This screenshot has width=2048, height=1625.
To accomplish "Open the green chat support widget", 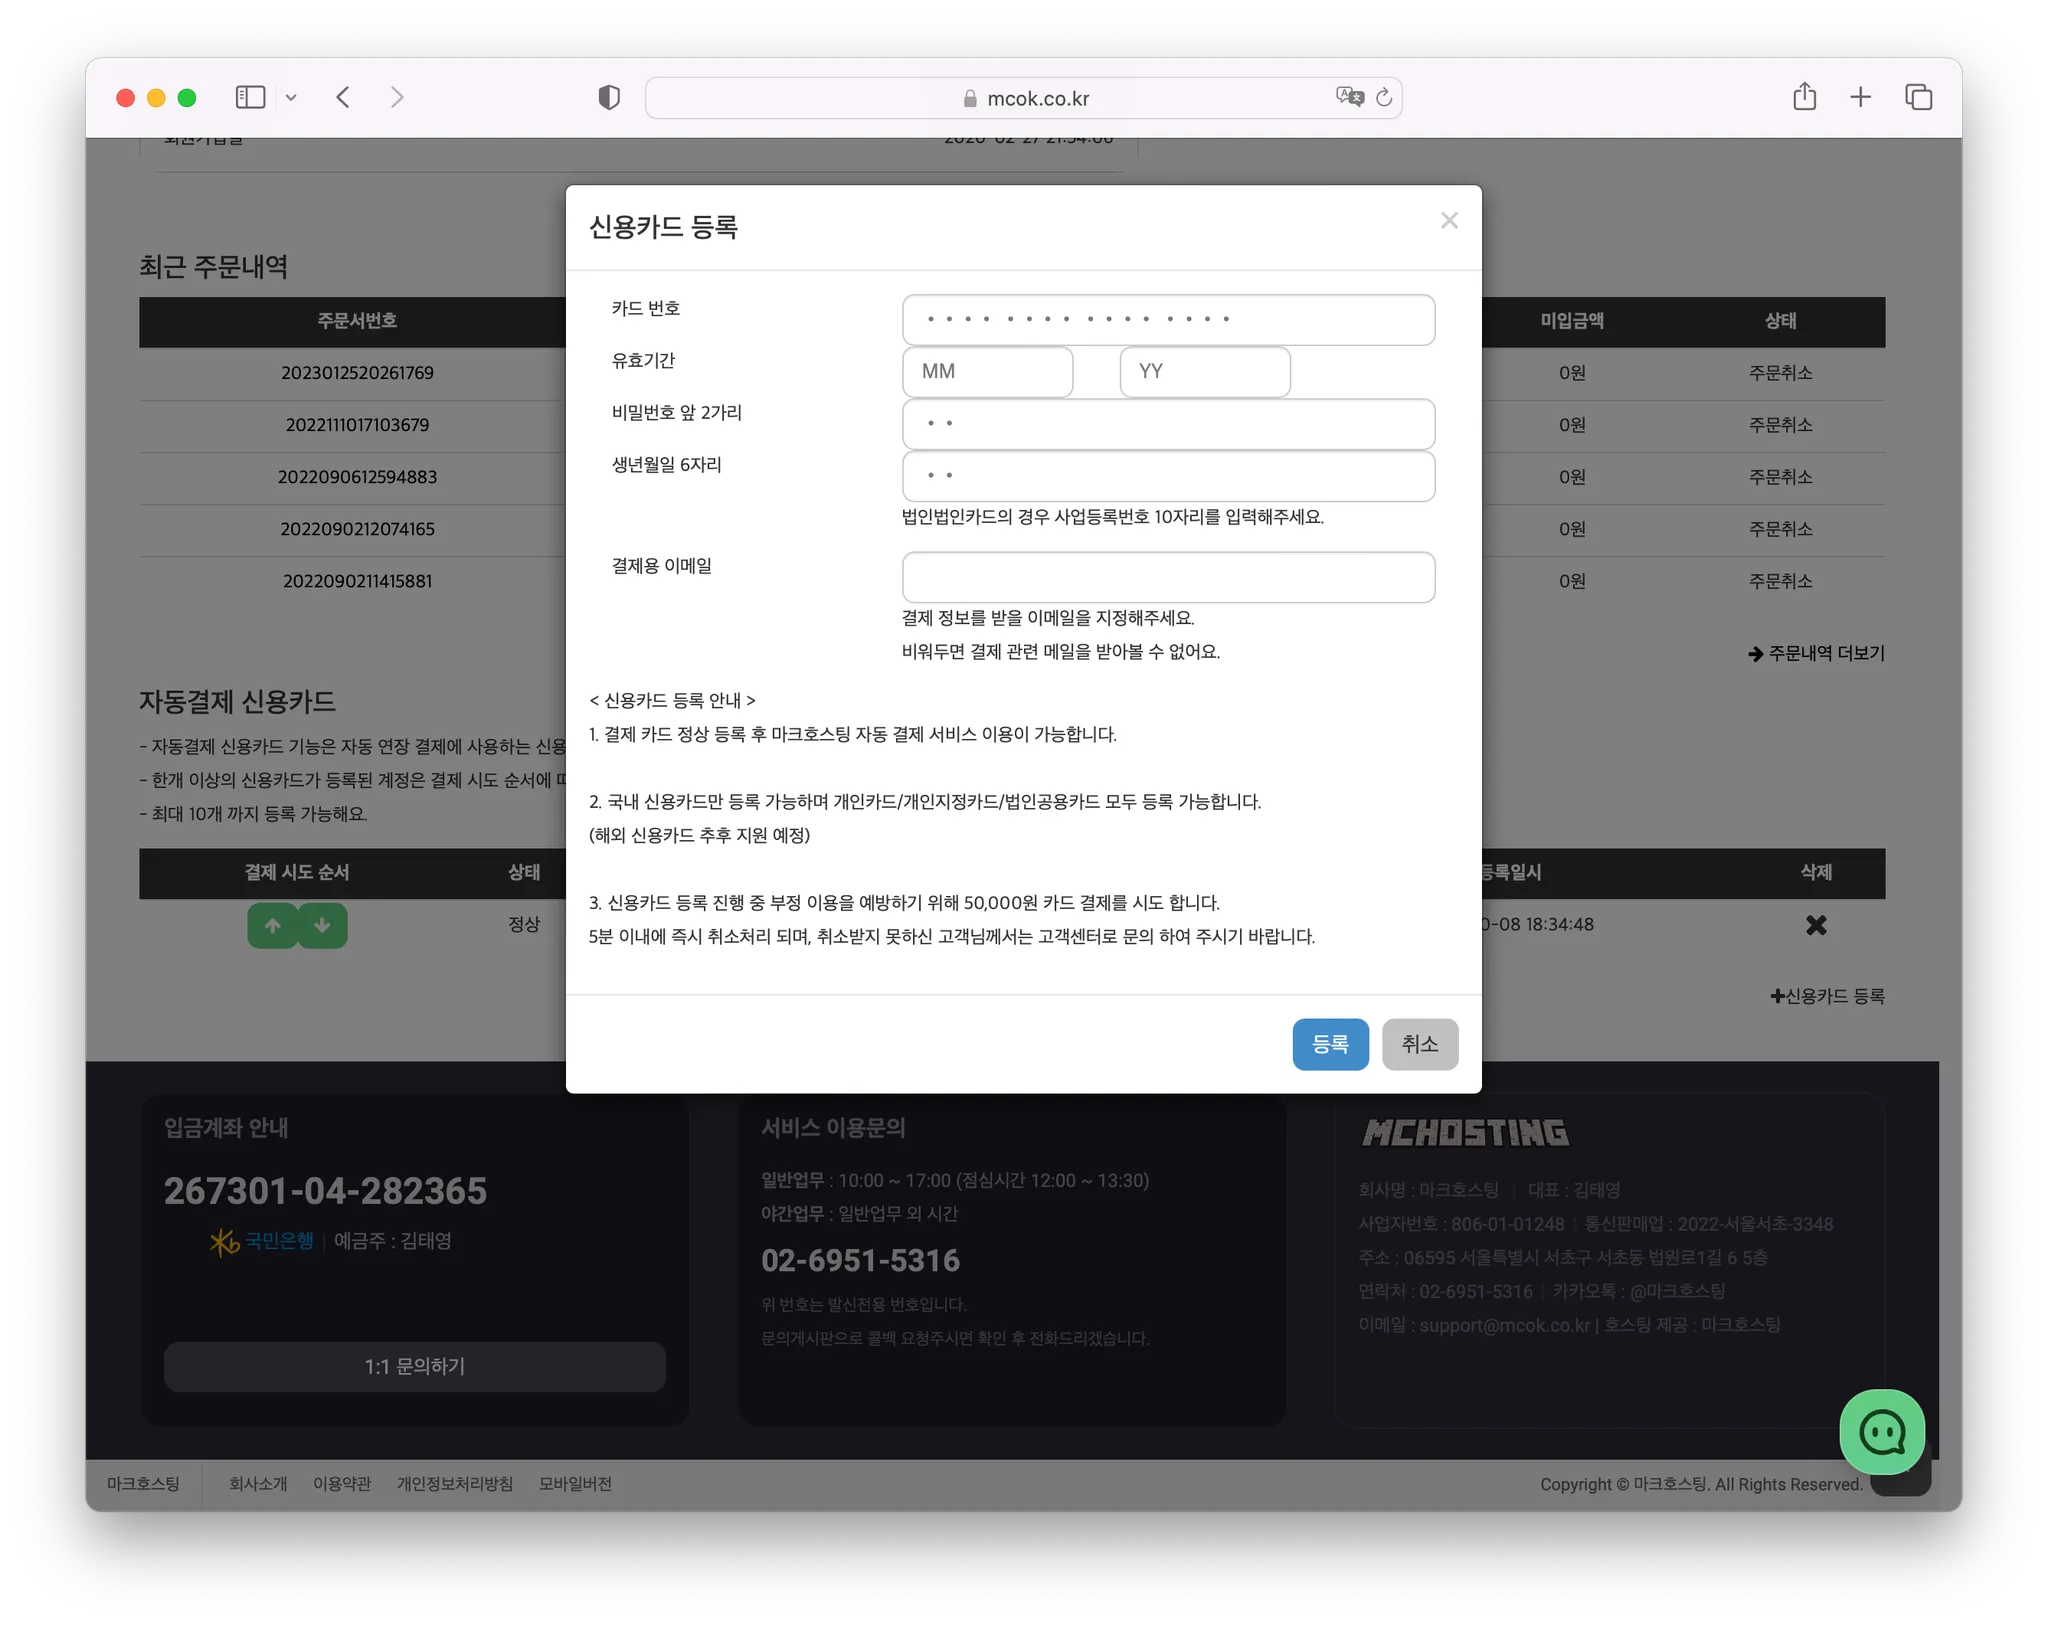I will coord(1882,1432).
